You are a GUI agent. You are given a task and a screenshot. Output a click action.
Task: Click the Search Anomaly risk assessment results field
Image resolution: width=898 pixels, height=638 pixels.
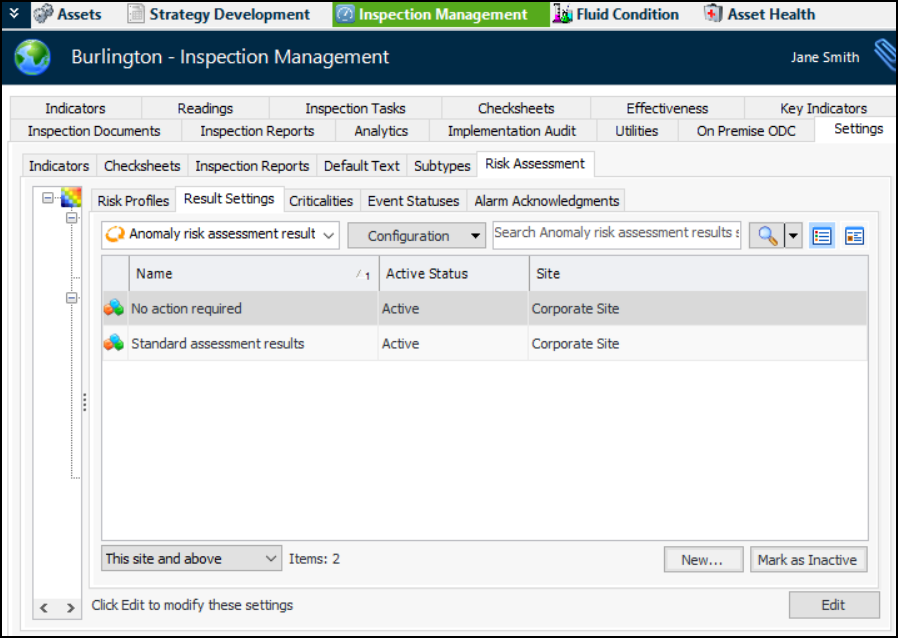point(616,235)
